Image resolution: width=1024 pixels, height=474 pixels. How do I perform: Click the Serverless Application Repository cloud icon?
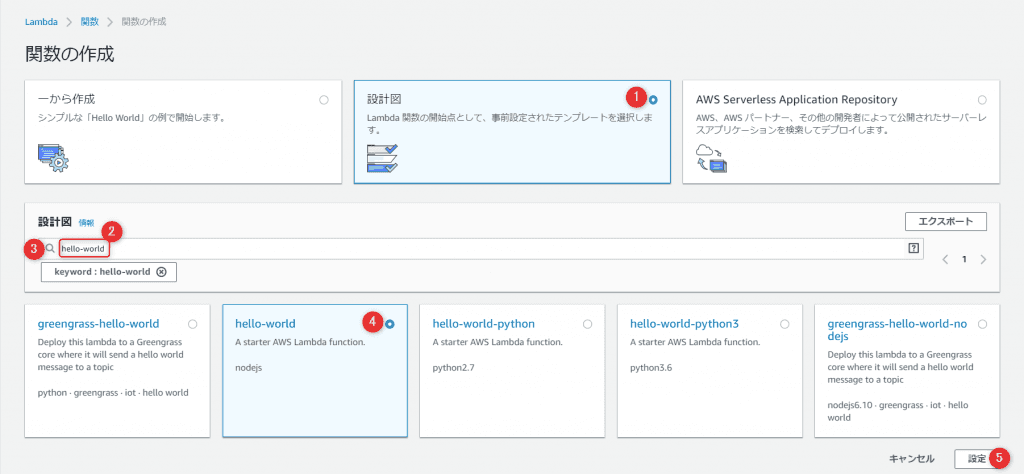pos(711,157)
